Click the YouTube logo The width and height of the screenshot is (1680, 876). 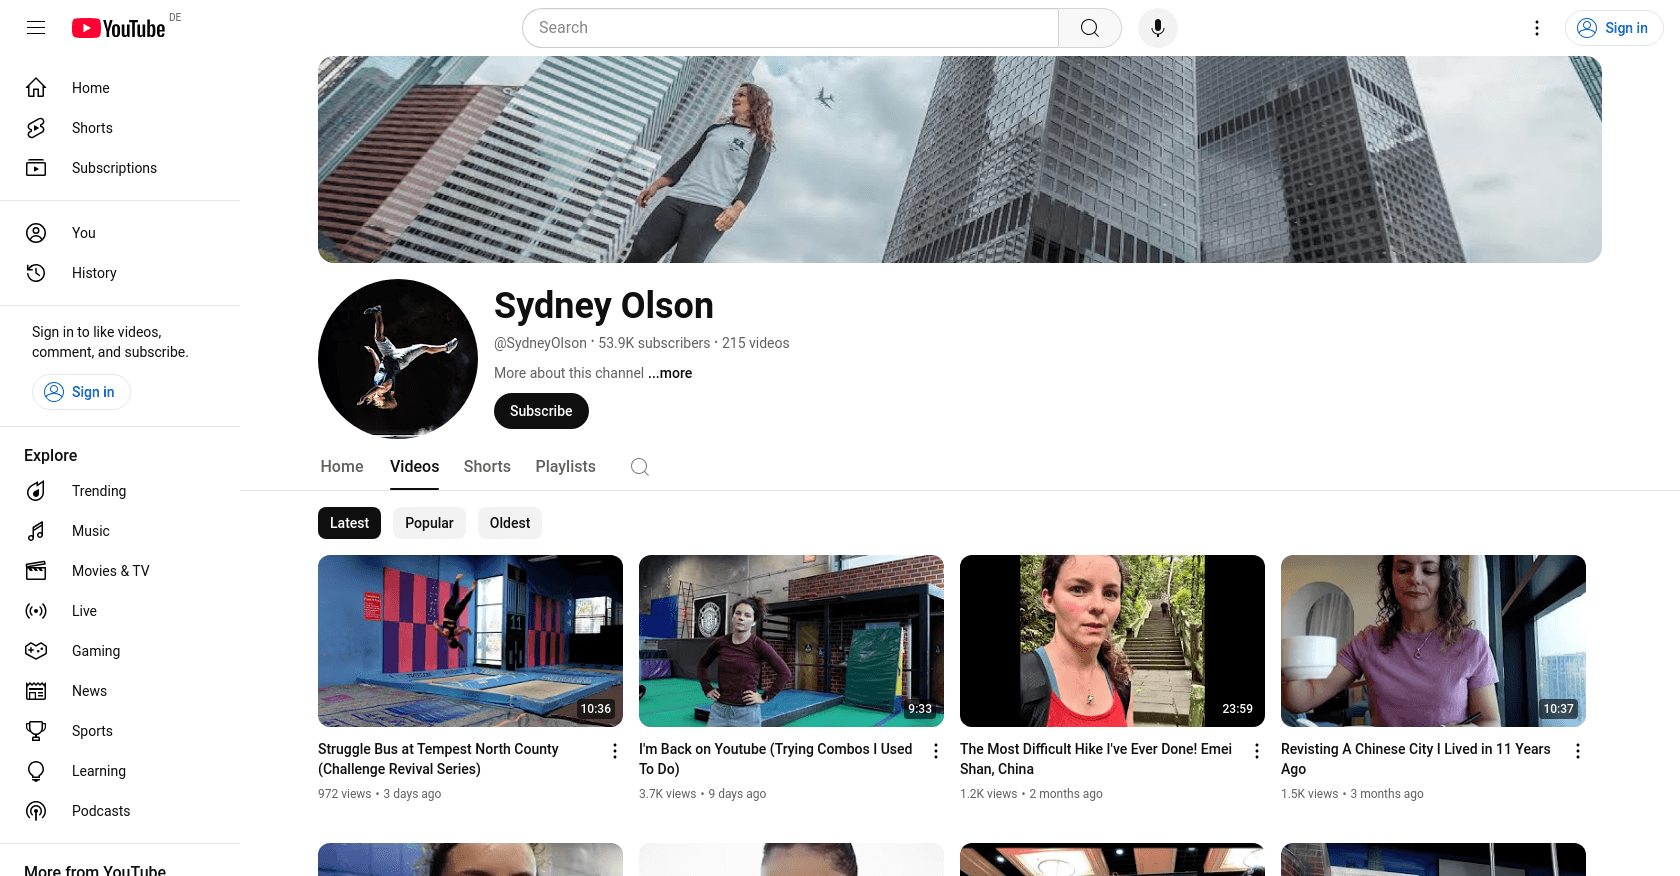pos(119,28)
